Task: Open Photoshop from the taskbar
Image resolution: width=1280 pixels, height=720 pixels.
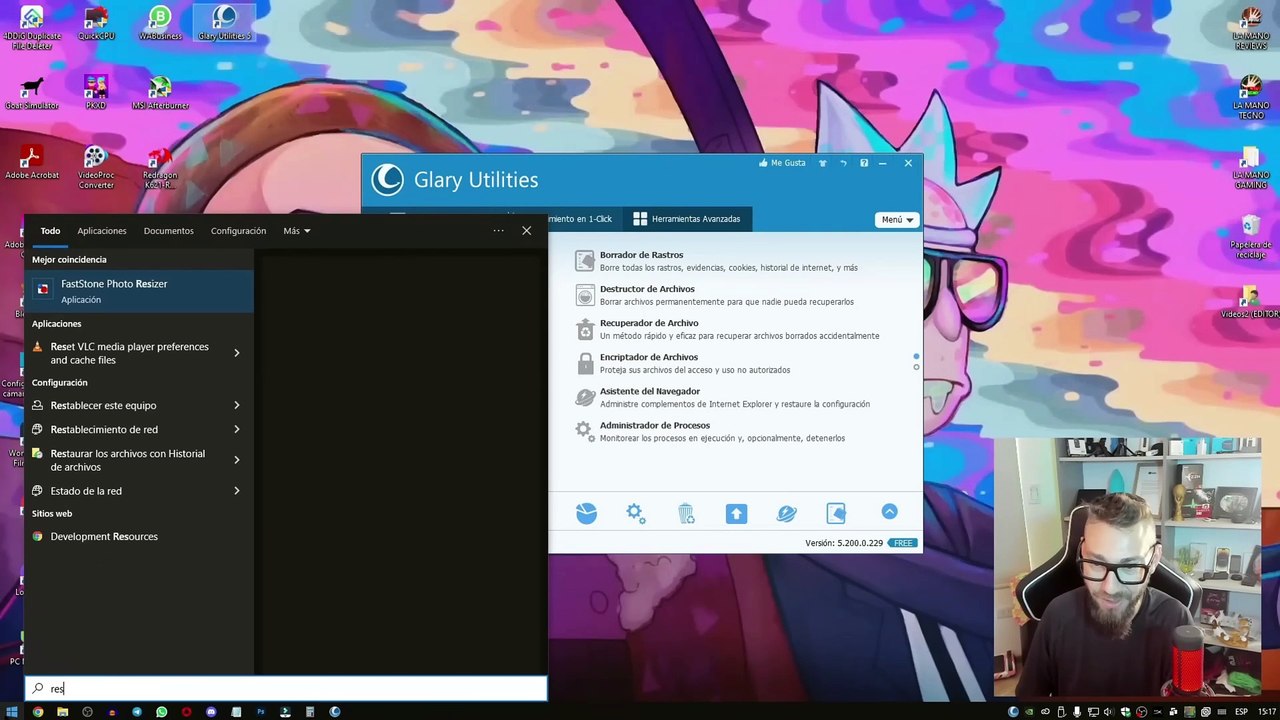Action: 260,712
